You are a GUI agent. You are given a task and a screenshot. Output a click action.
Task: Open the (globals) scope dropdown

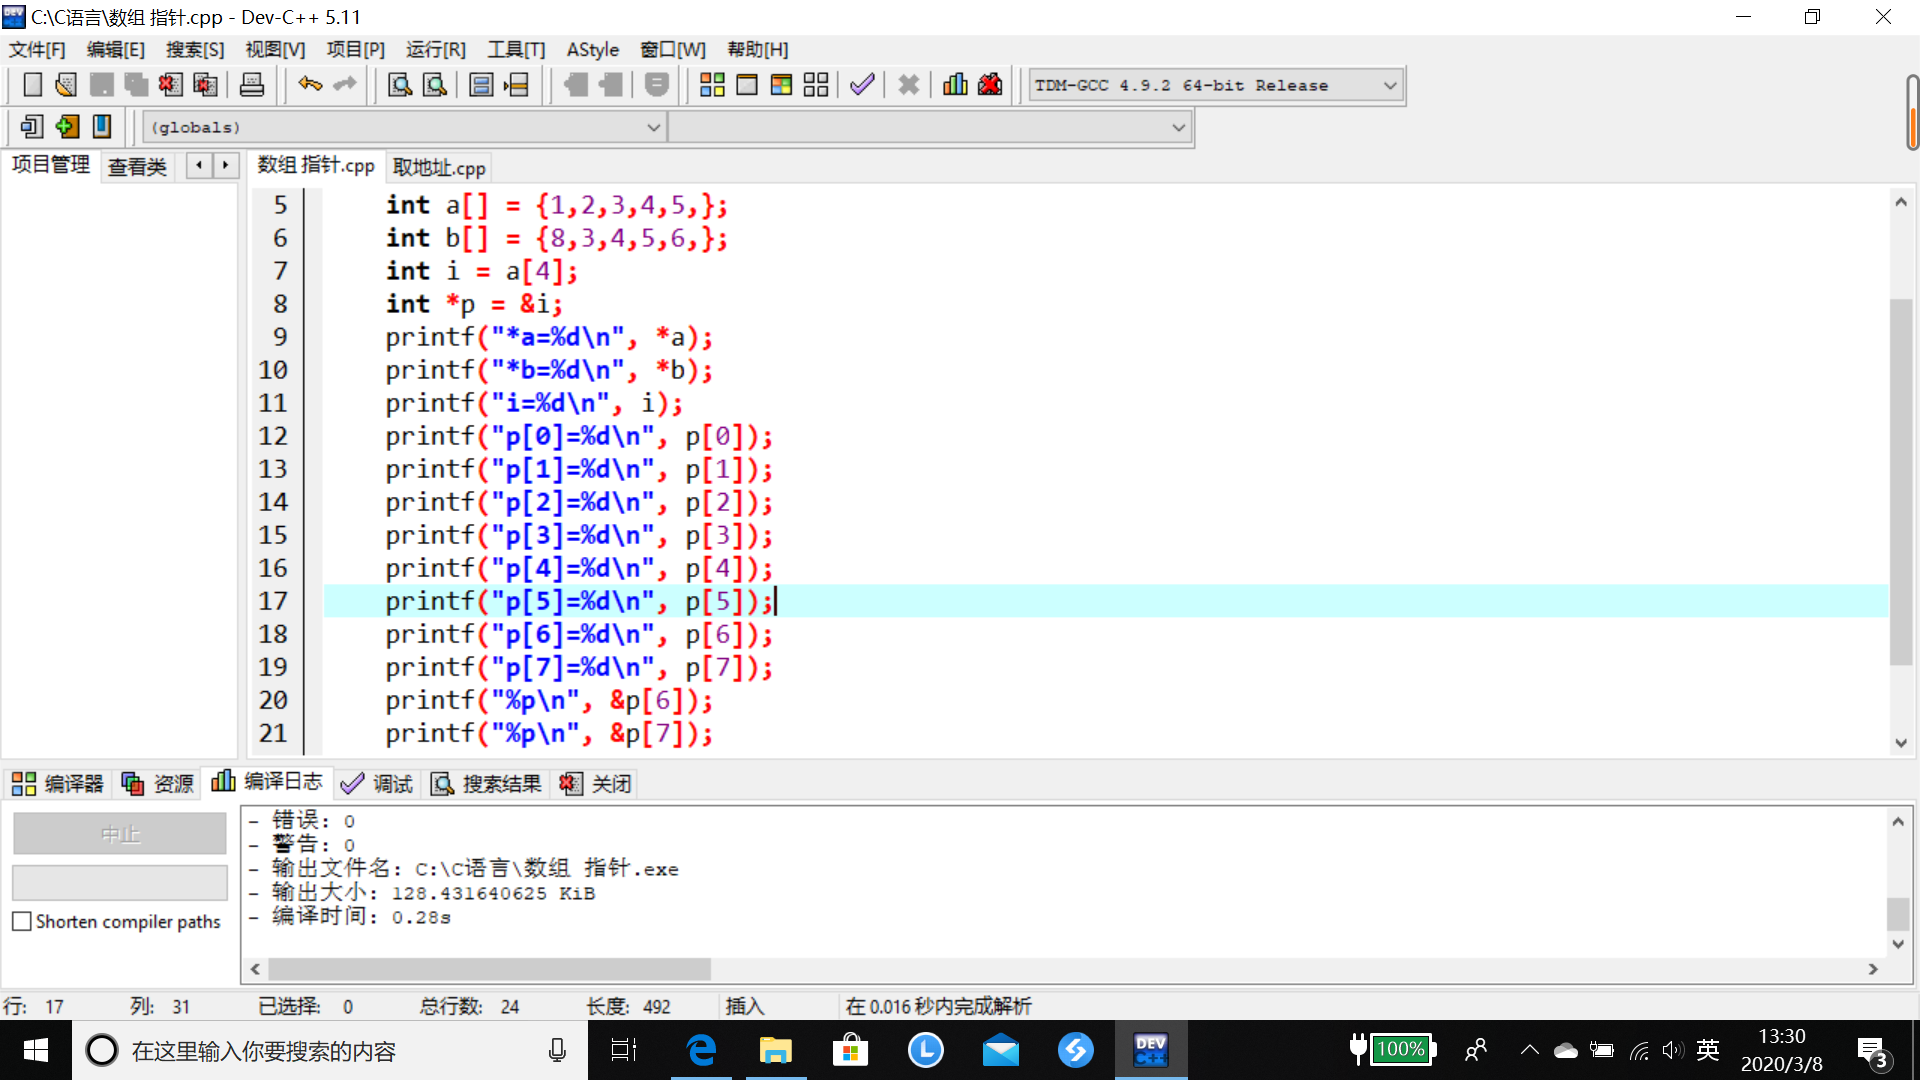tap(653, 127)
